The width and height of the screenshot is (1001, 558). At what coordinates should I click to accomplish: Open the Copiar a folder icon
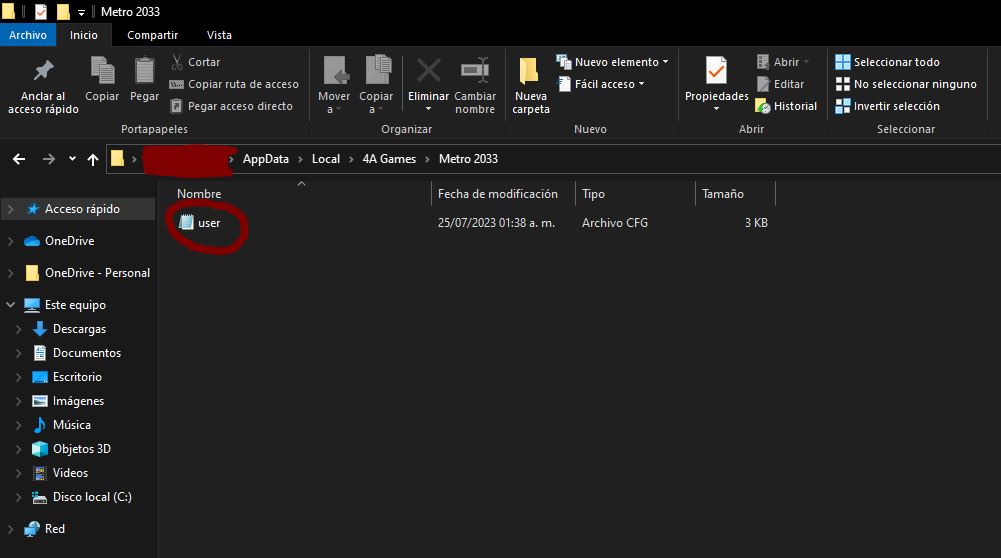point(377,70)
